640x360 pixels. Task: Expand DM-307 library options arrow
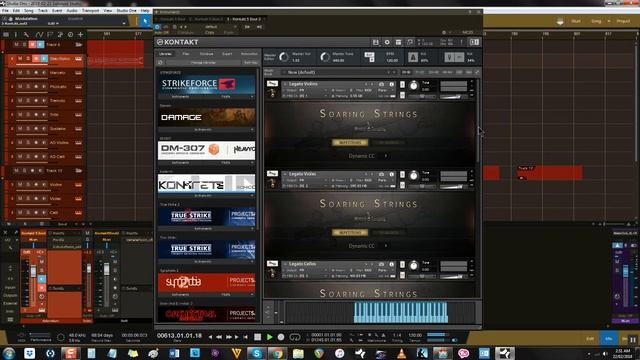click(252, 163)
